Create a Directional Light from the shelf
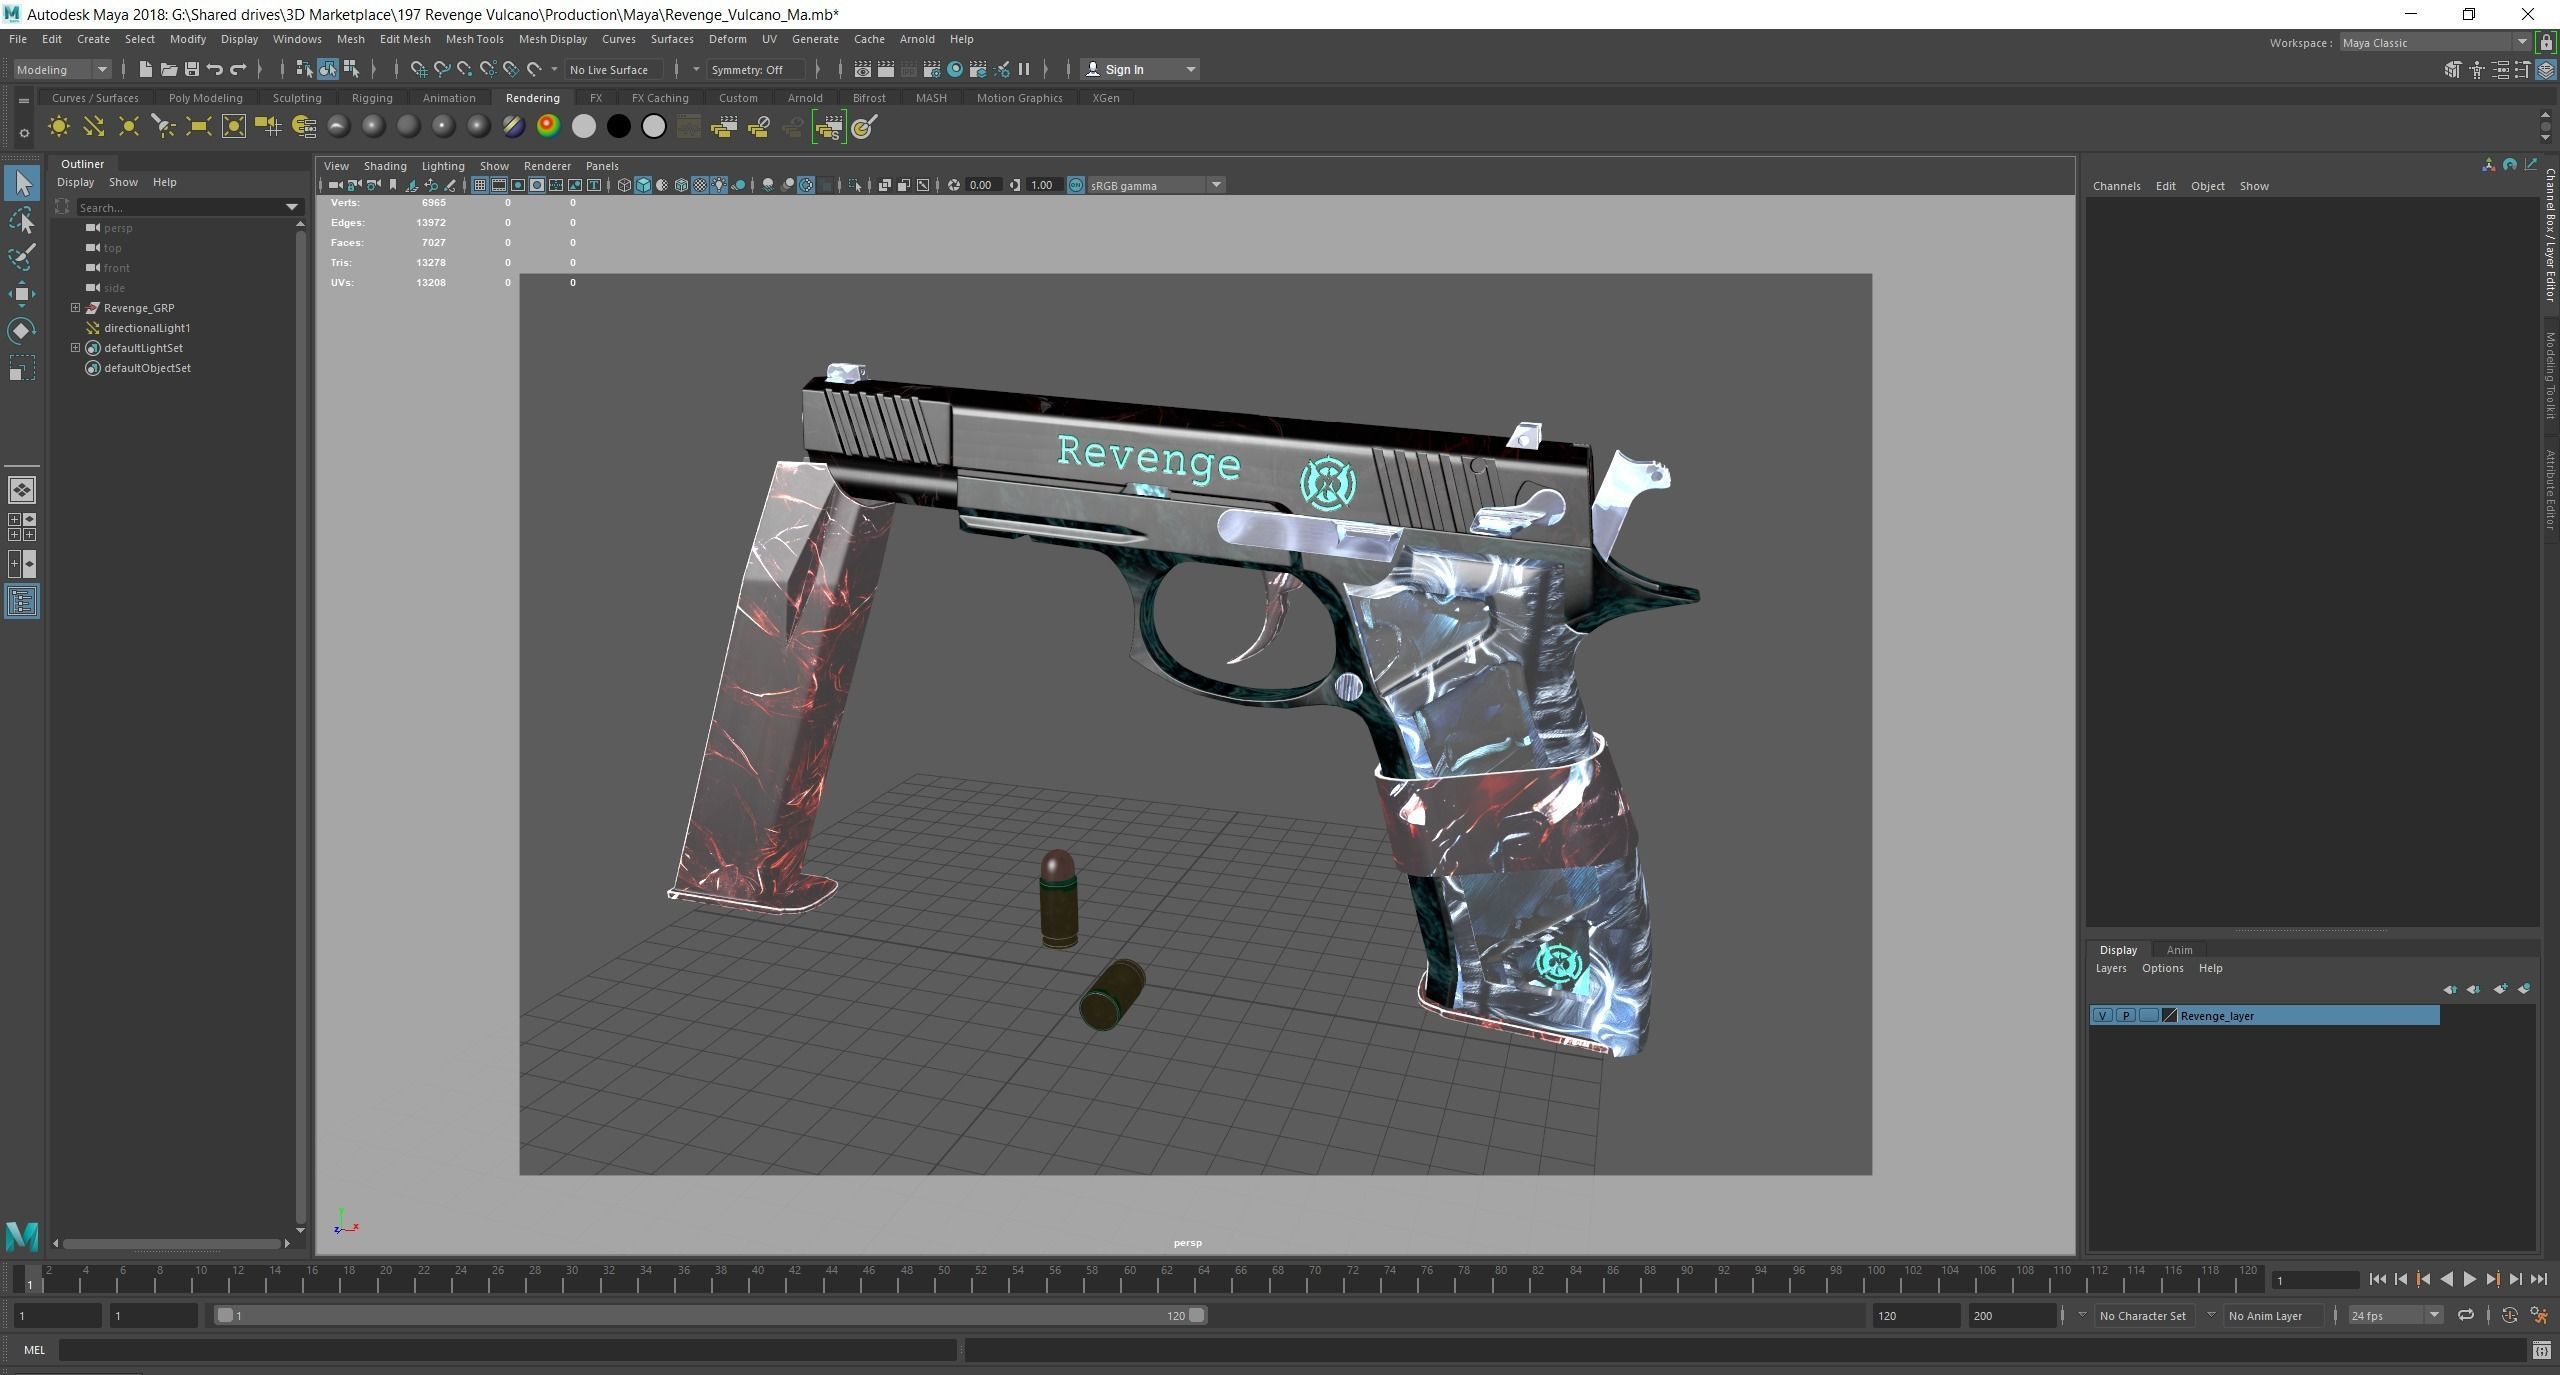Viewport: 2560px width, 1375px height. tap(93, 126)
